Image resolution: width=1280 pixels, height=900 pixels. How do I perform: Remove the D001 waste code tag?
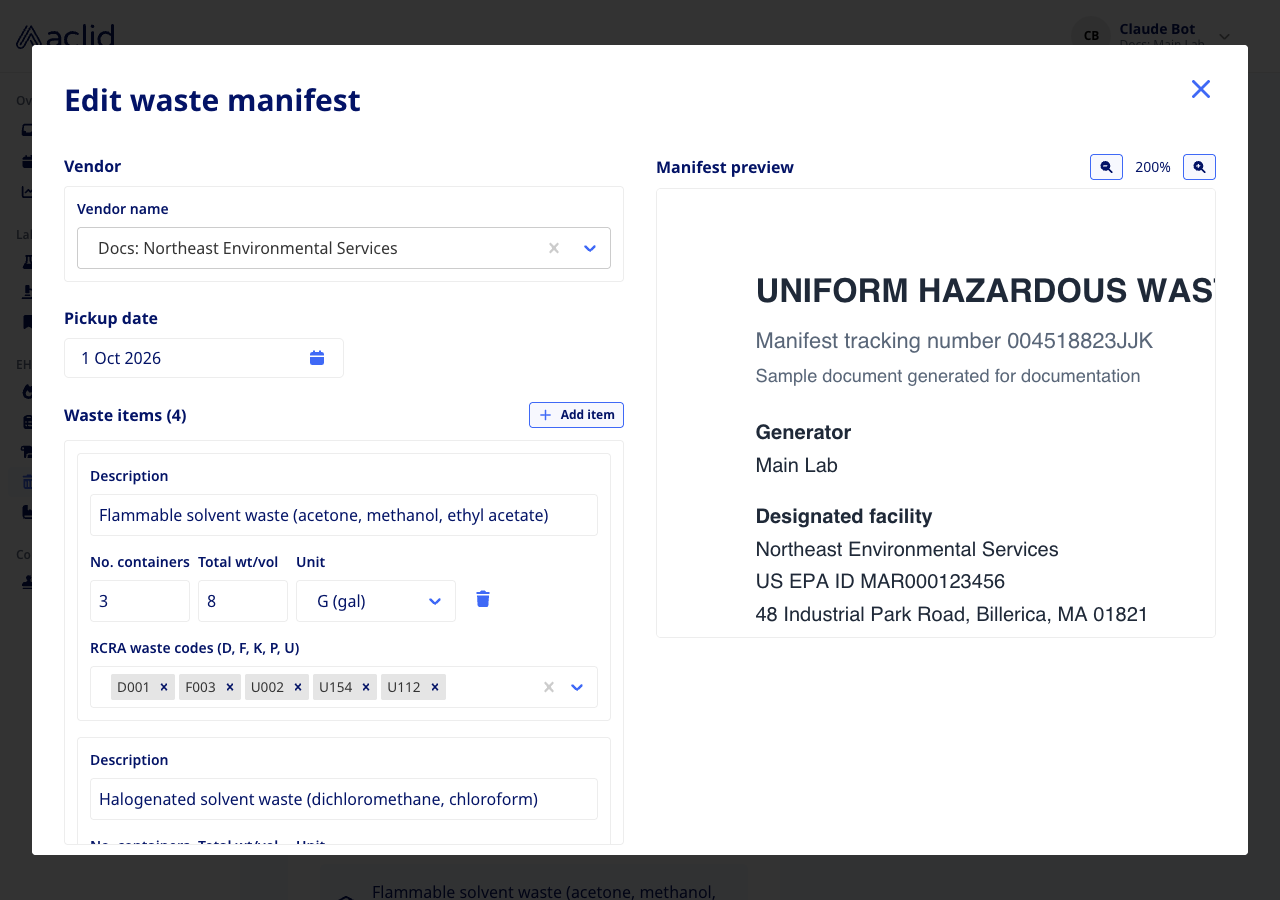(164, 687)
